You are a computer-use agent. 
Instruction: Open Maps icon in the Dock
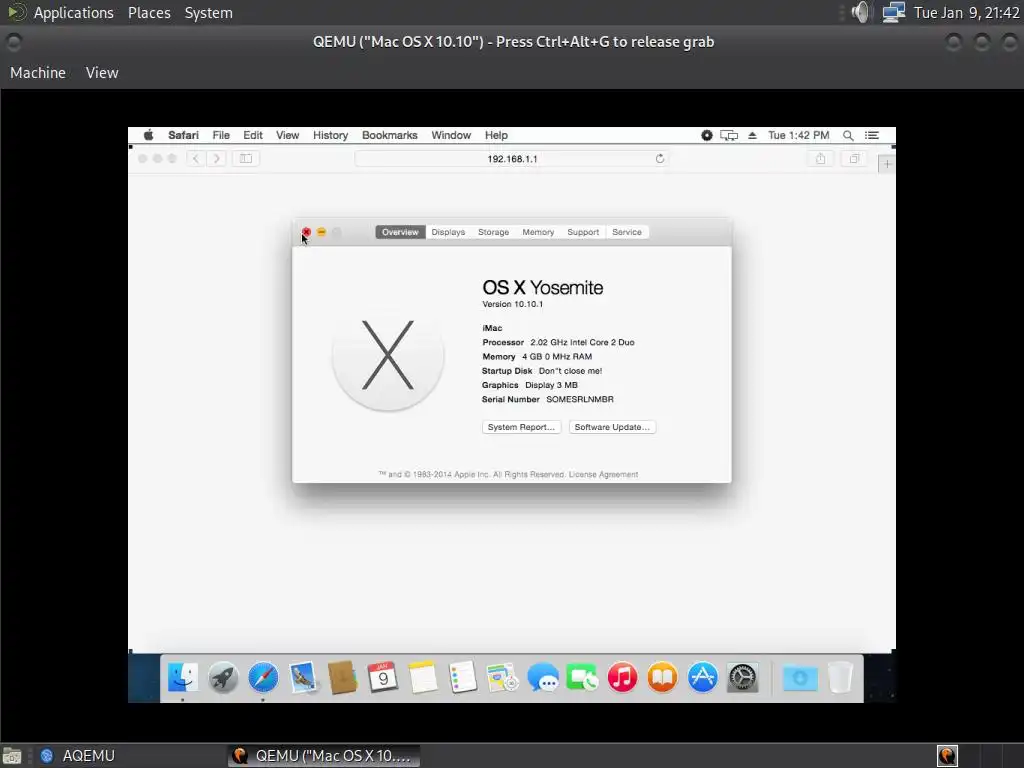503,677
